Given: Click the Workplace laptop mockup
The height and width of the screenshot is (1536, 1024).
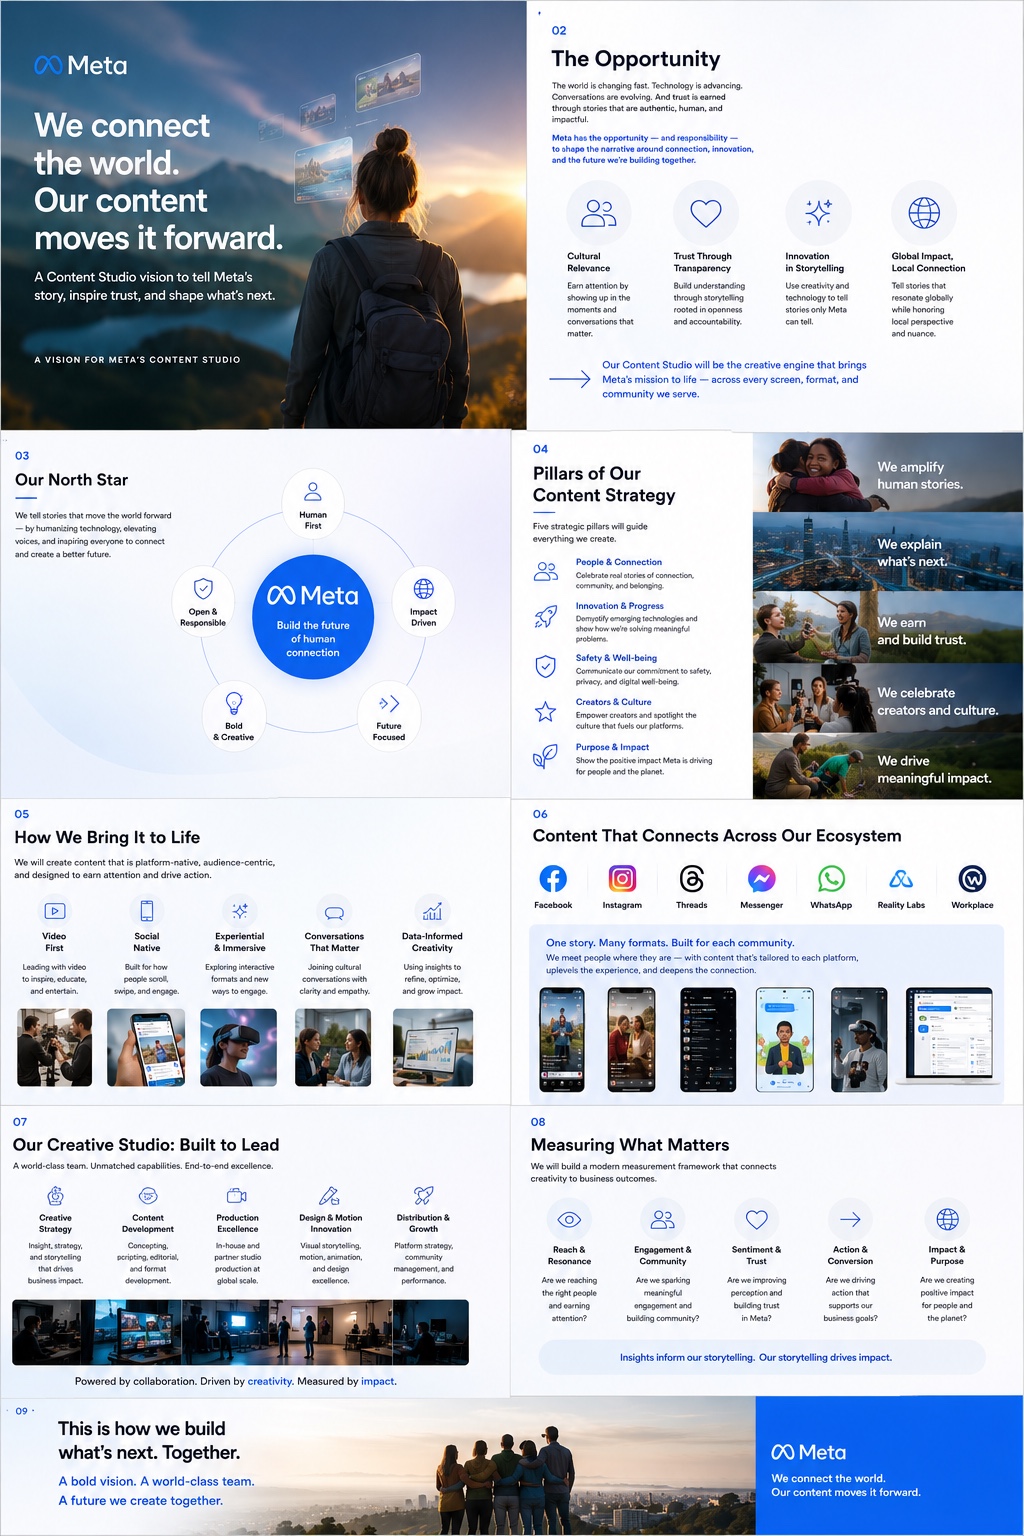Looking at the screenshot, I should coord(950,1035).
